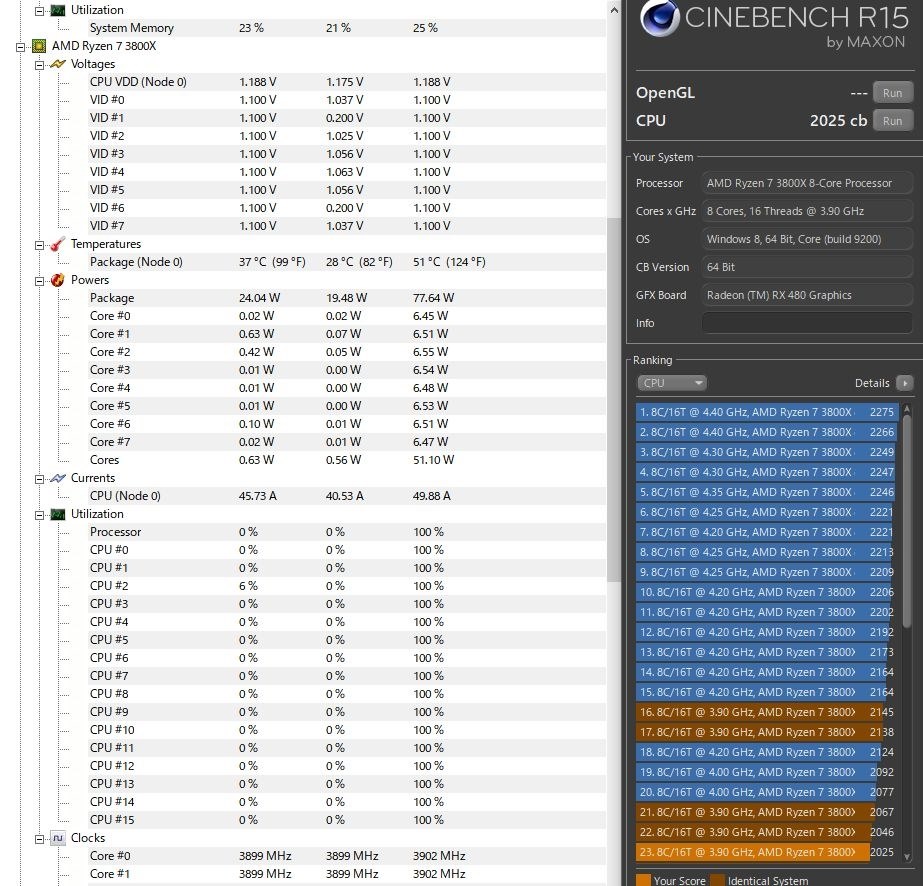Select the Processor utilization row
This screenshot has height=886, width=923.
[346, 532]
